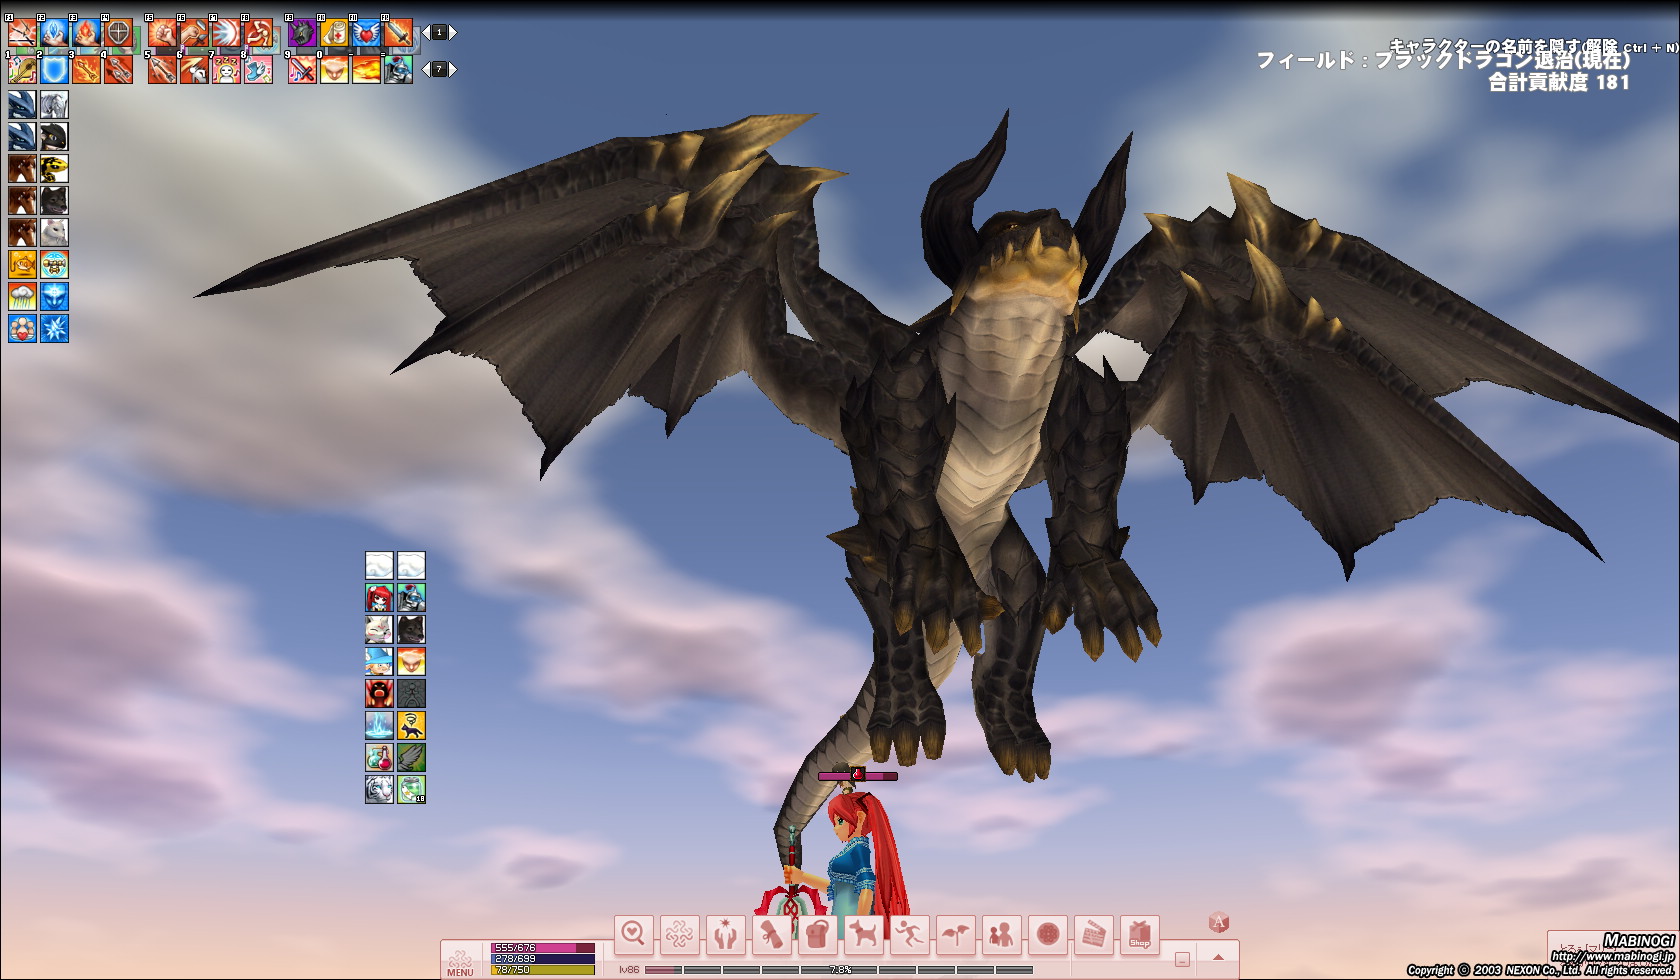The width and height of the screenshot is (1680, 980).
Task: Minimize the bottom bar with dash button
Action: [1182, 959]
